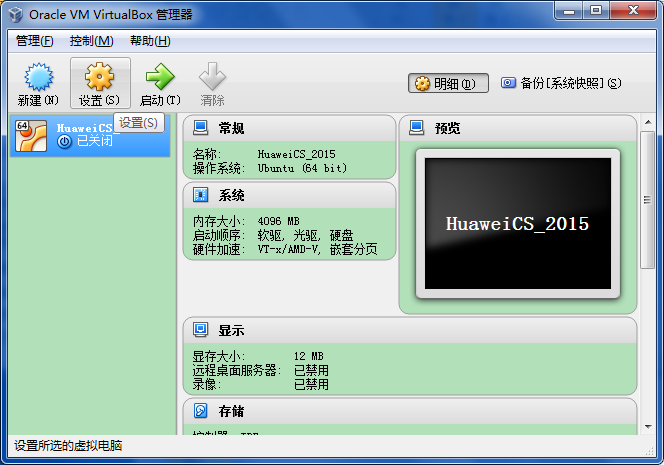
Task: Close the VirtualBox manager window
Action: click(633, 11)
